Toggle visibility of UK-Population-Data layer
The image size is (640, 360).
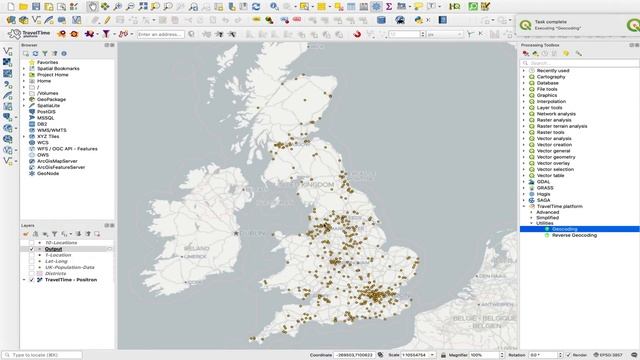coord(31,267)
